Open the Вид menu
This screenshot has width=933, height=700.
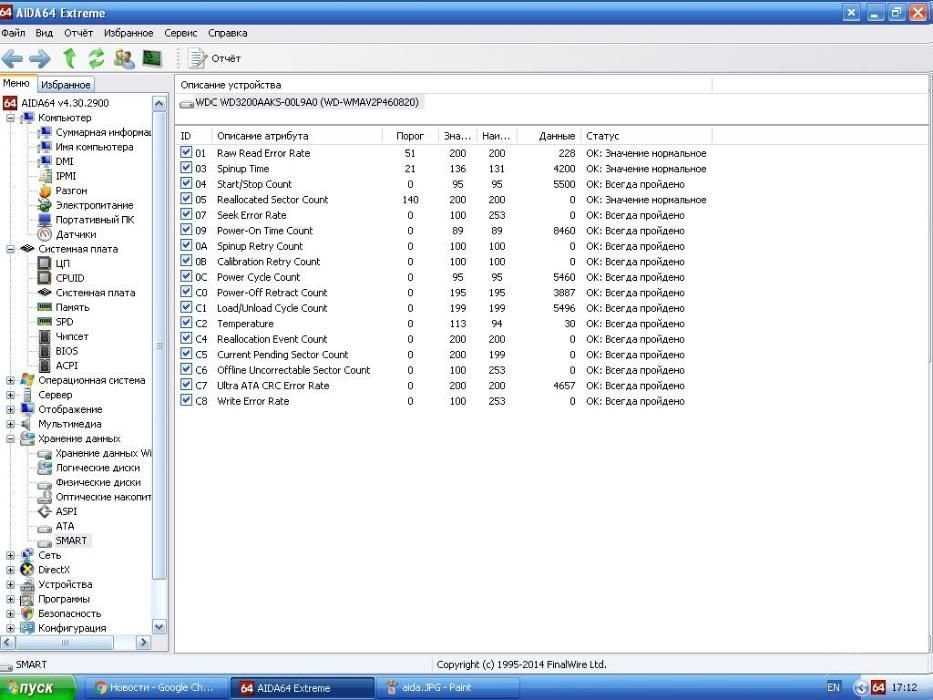(x=44, y=33)
